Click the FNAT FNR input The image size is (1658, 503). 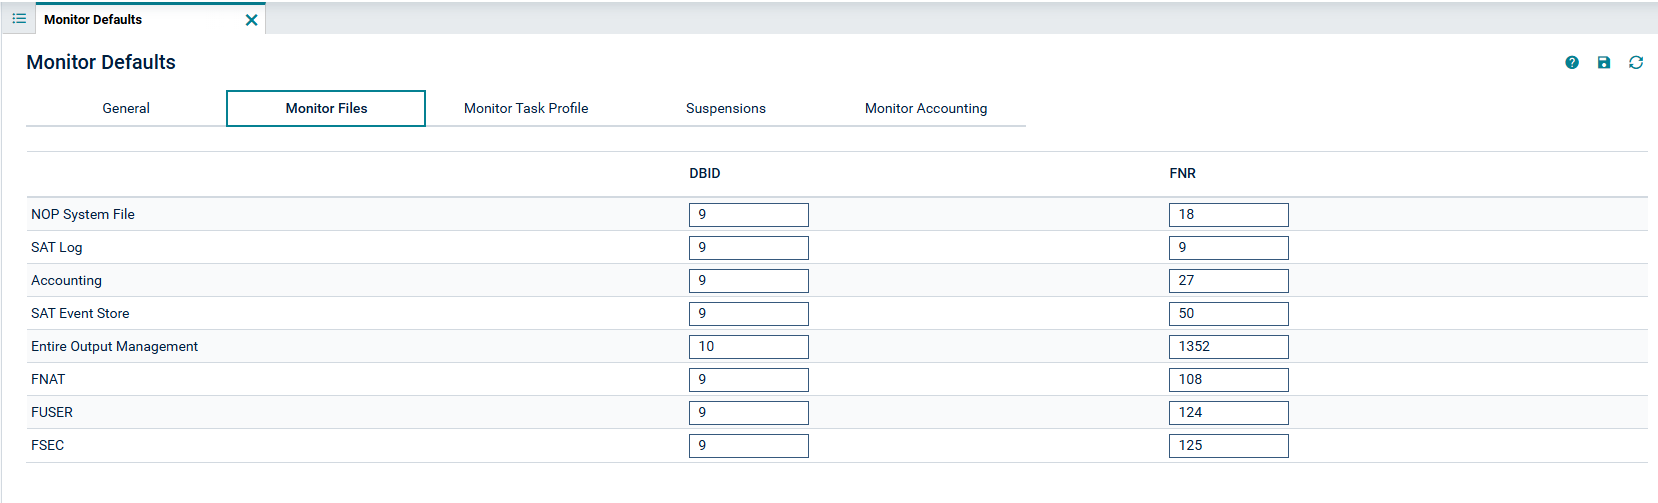[x=1229, y=379]
